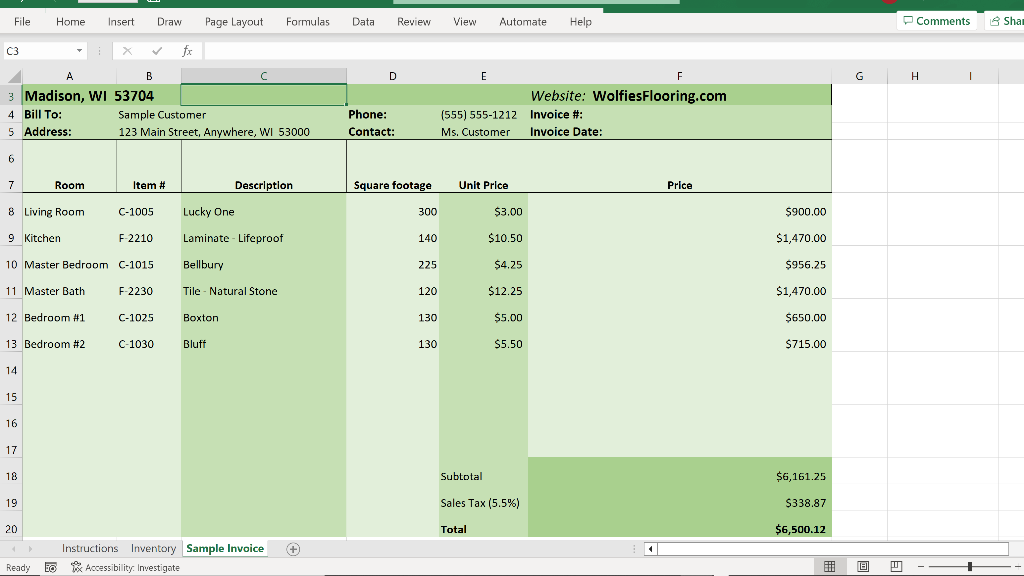Click the Living Room cell
Image resolution: width=1024 pixels, height=576 pixels.
[x=55, y=212]
